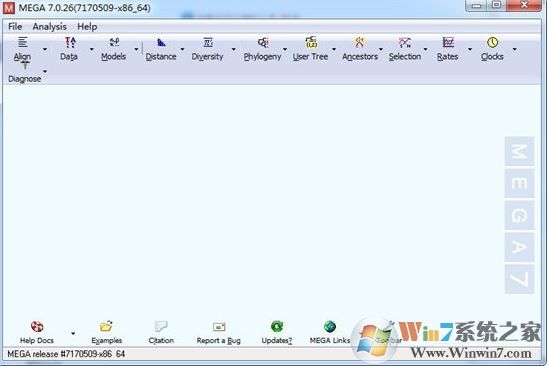The image size is (548, 367).
Task: Open the Phylogeny tool
Action: 262,49
